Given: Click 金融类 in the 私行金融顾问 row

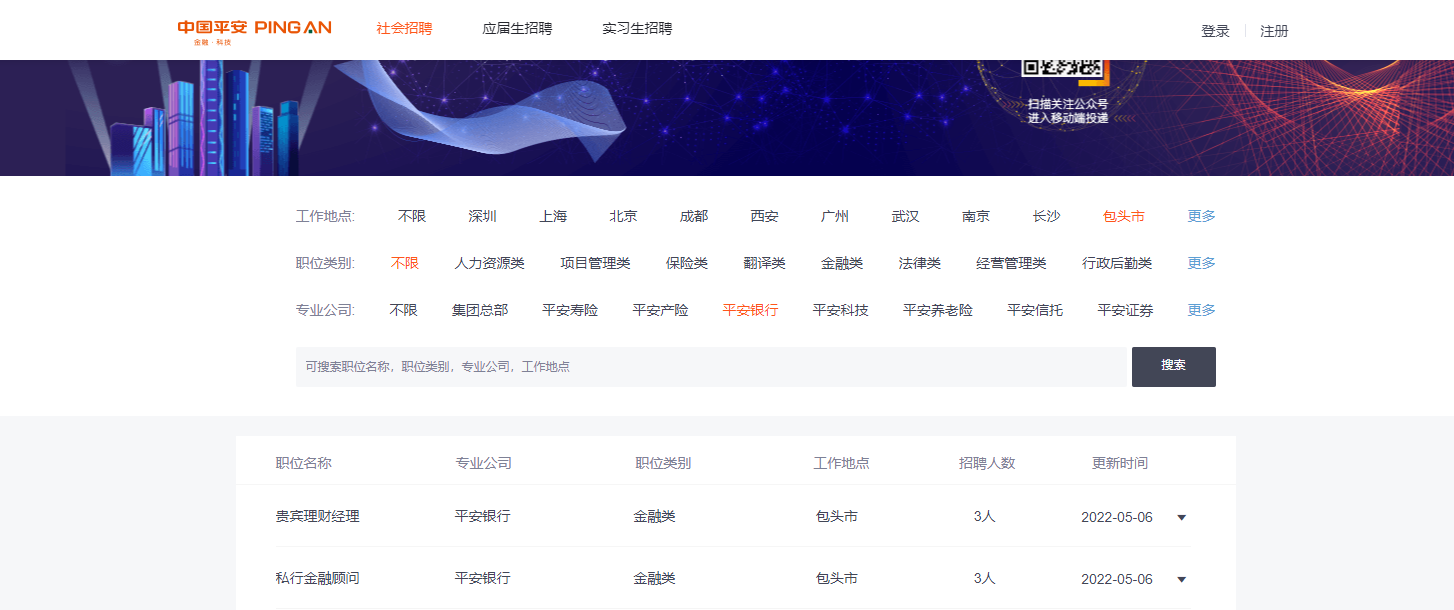Looking at the screenshot, I should (x=655, y=579).
